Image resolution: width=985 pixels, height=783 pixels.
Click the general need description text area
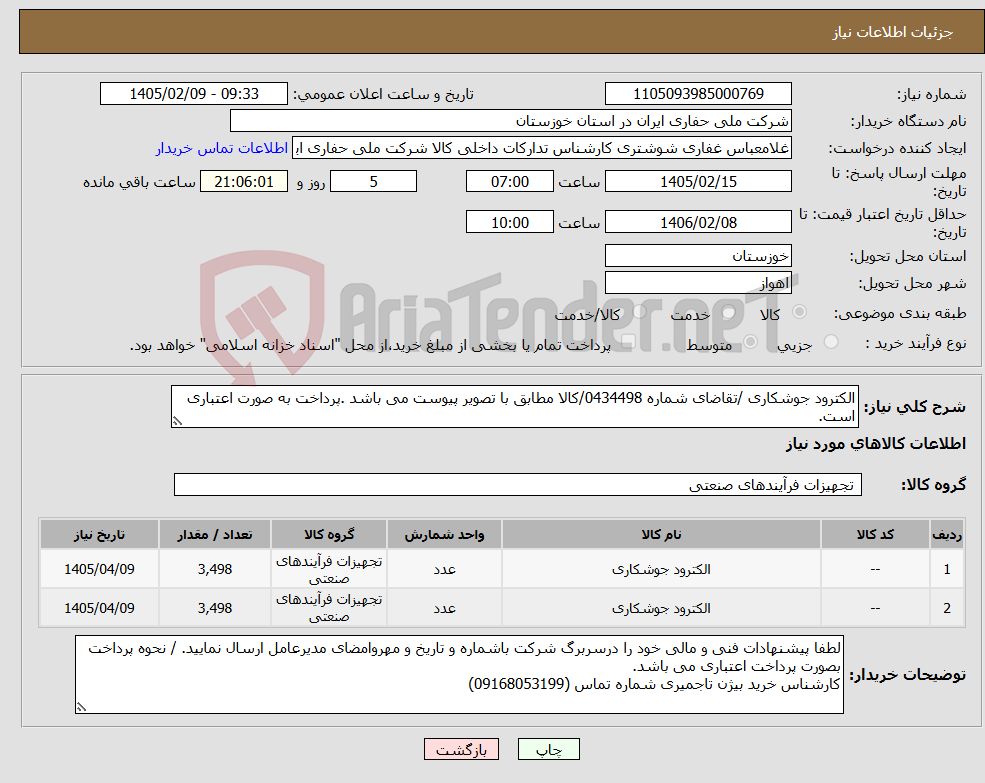click(514, 407)
